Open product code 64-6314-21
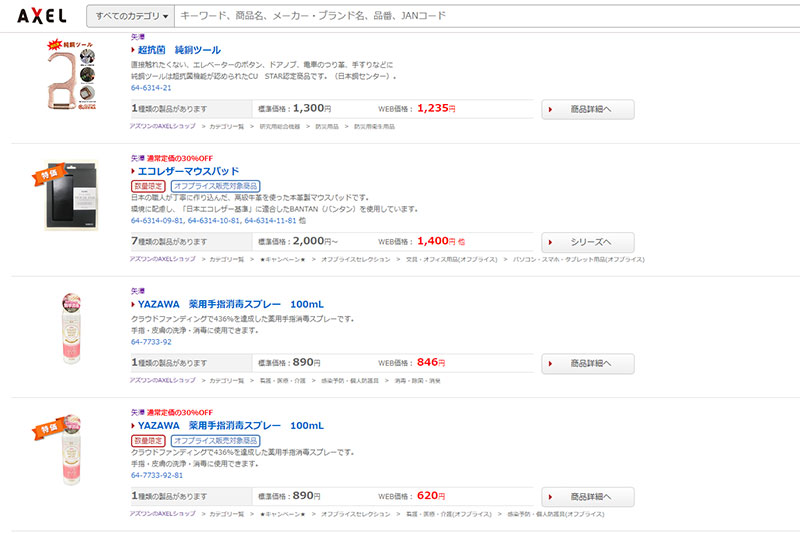Viewport: 800px width, 534px height. click(151, 88)
